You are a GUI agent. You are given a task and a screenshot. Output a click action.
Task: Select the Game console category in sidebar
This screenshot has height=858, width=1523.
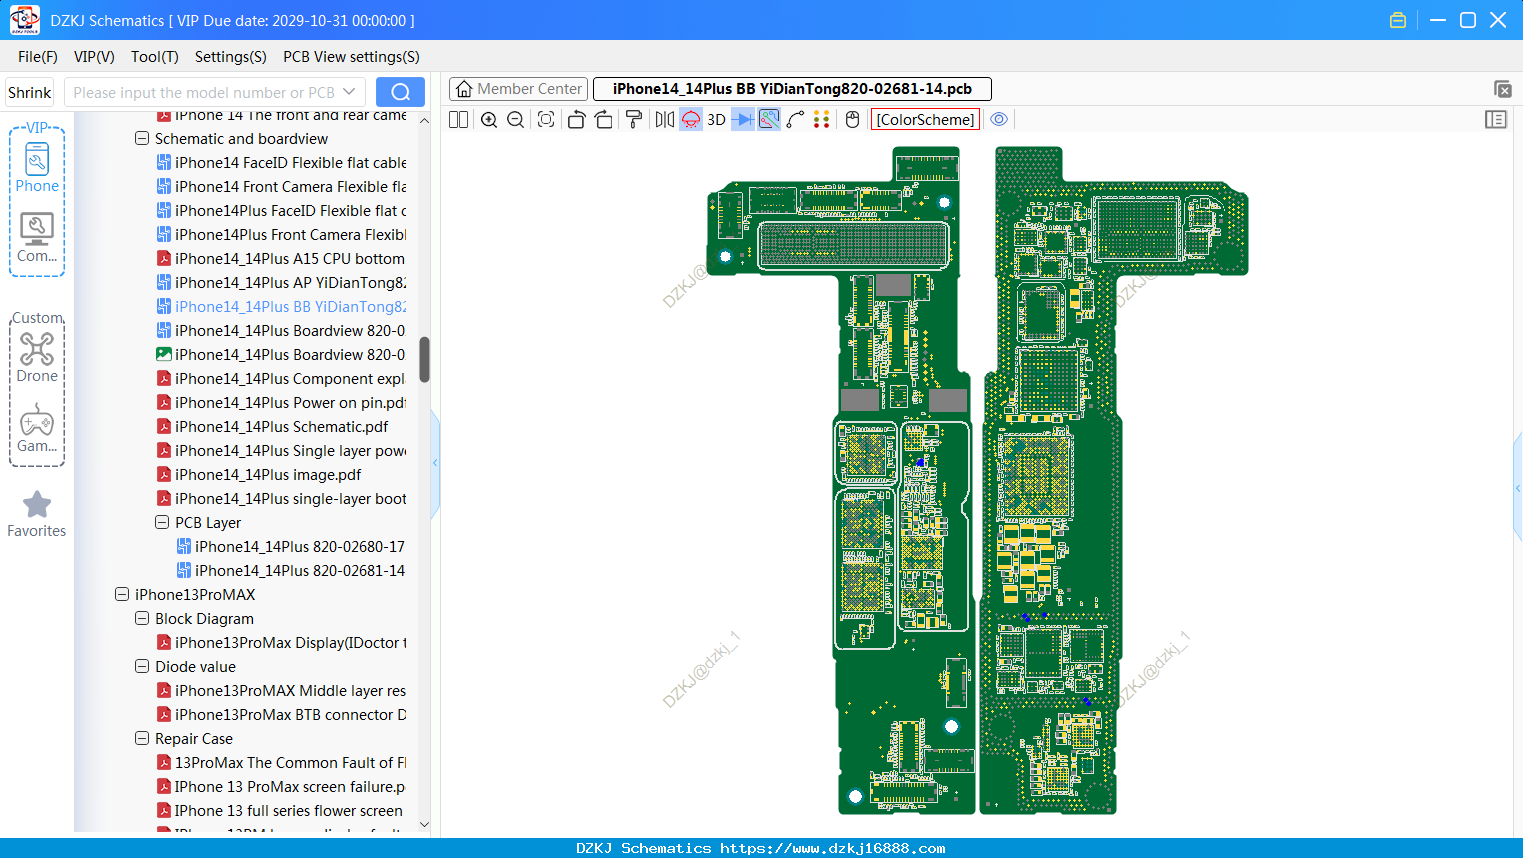tap(37, 428)
